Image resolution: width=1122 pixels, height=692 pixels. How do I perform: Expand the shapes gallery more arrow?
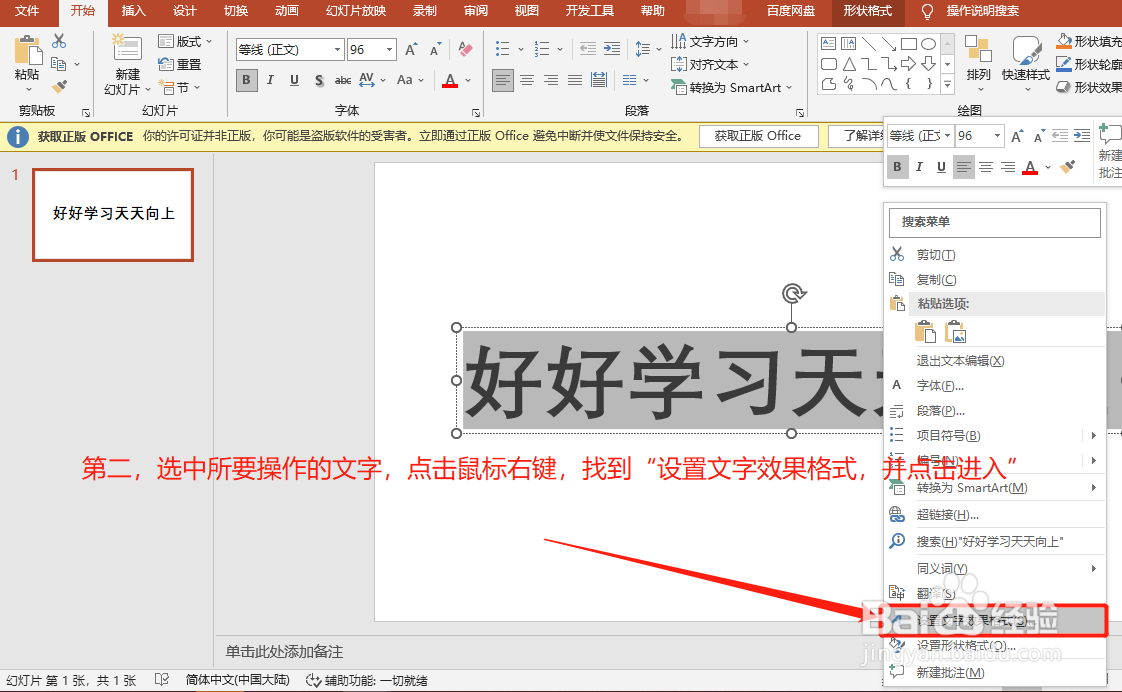coord(947,84)
